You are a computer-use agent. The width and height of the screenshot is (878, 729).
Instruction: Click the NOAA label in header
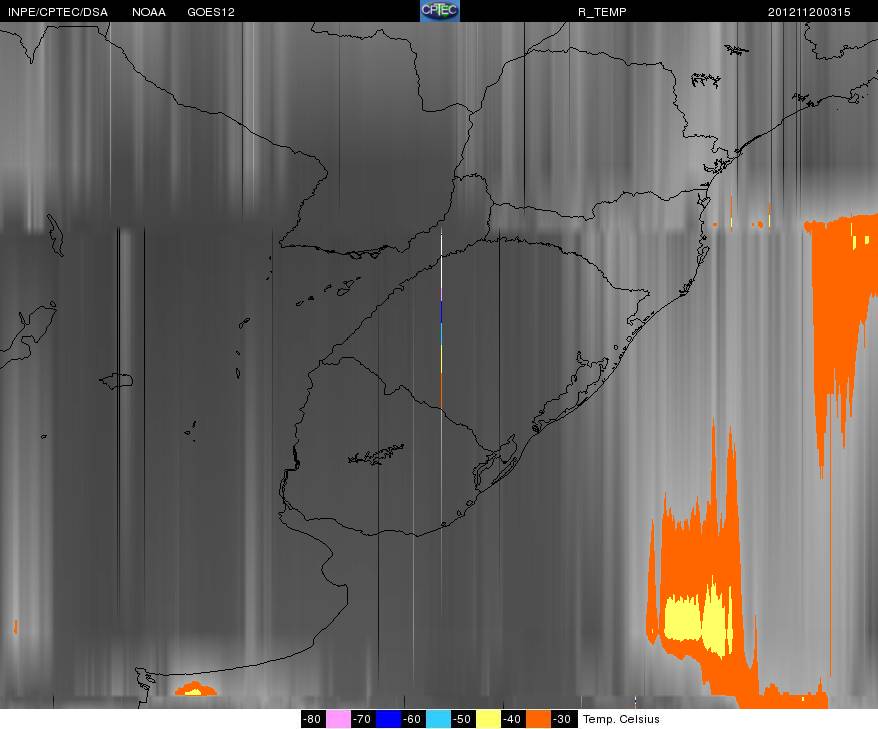[x=149, y=12]
